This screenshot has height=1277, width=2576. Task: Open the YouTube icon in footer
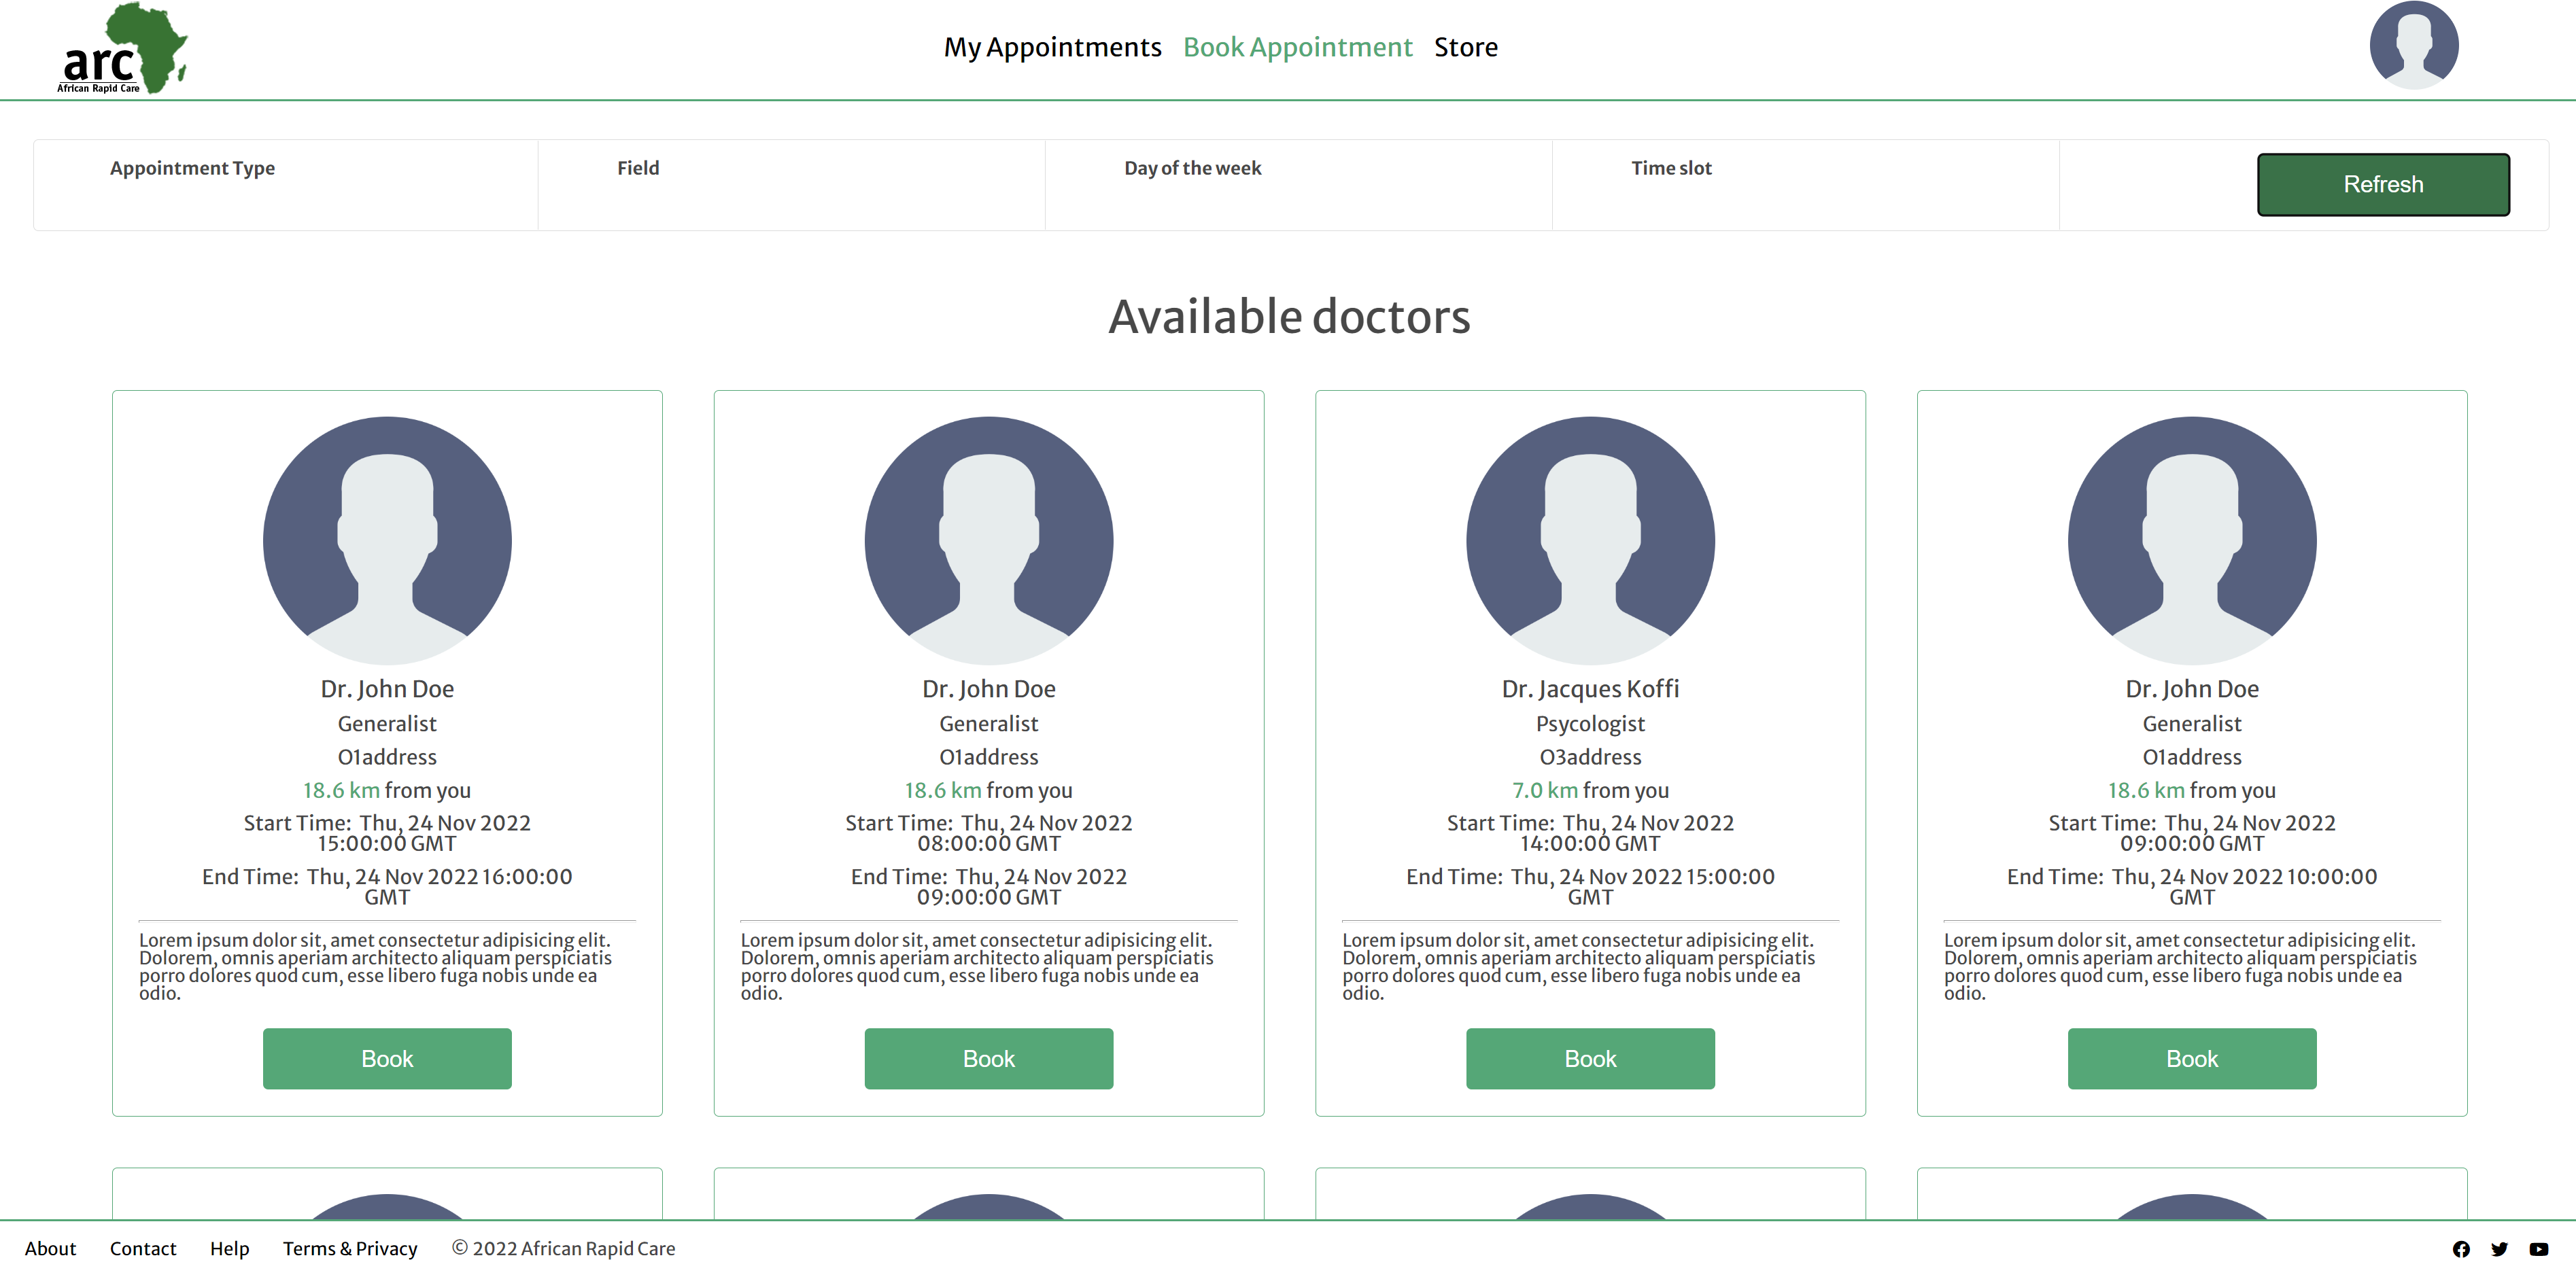click(2539, 1249)
